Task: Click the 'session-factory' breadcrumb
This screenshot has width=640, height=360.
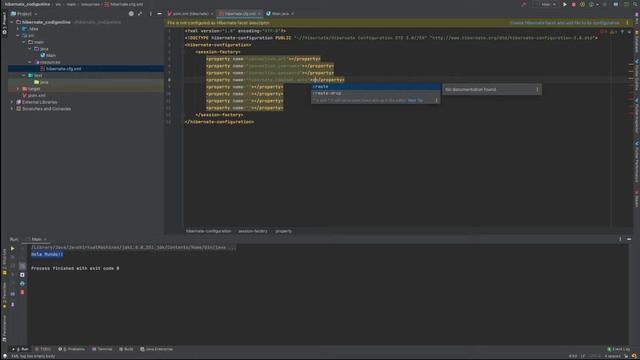Action: [x=253, y=231]
